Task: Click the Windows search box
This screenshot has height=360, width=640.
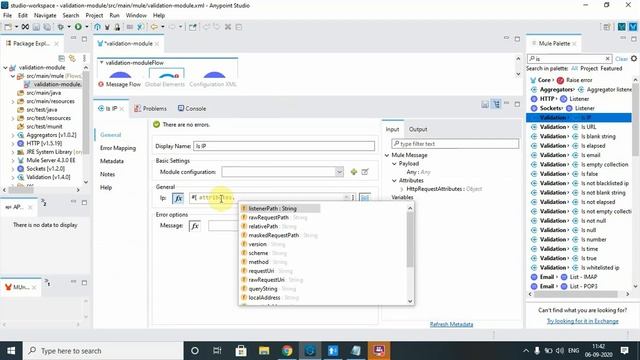Action: pyautogui.click(x=102, y=351)
